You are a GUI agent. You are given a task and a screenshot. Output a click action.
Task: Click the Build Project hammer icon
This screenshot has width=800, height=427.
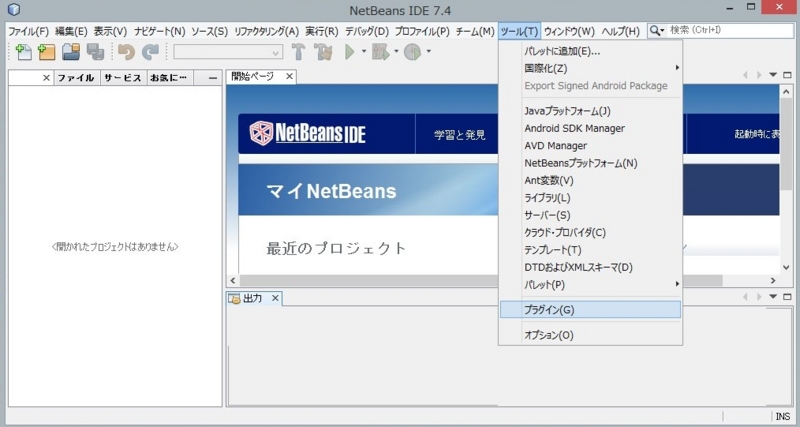(x=298, y=52)
